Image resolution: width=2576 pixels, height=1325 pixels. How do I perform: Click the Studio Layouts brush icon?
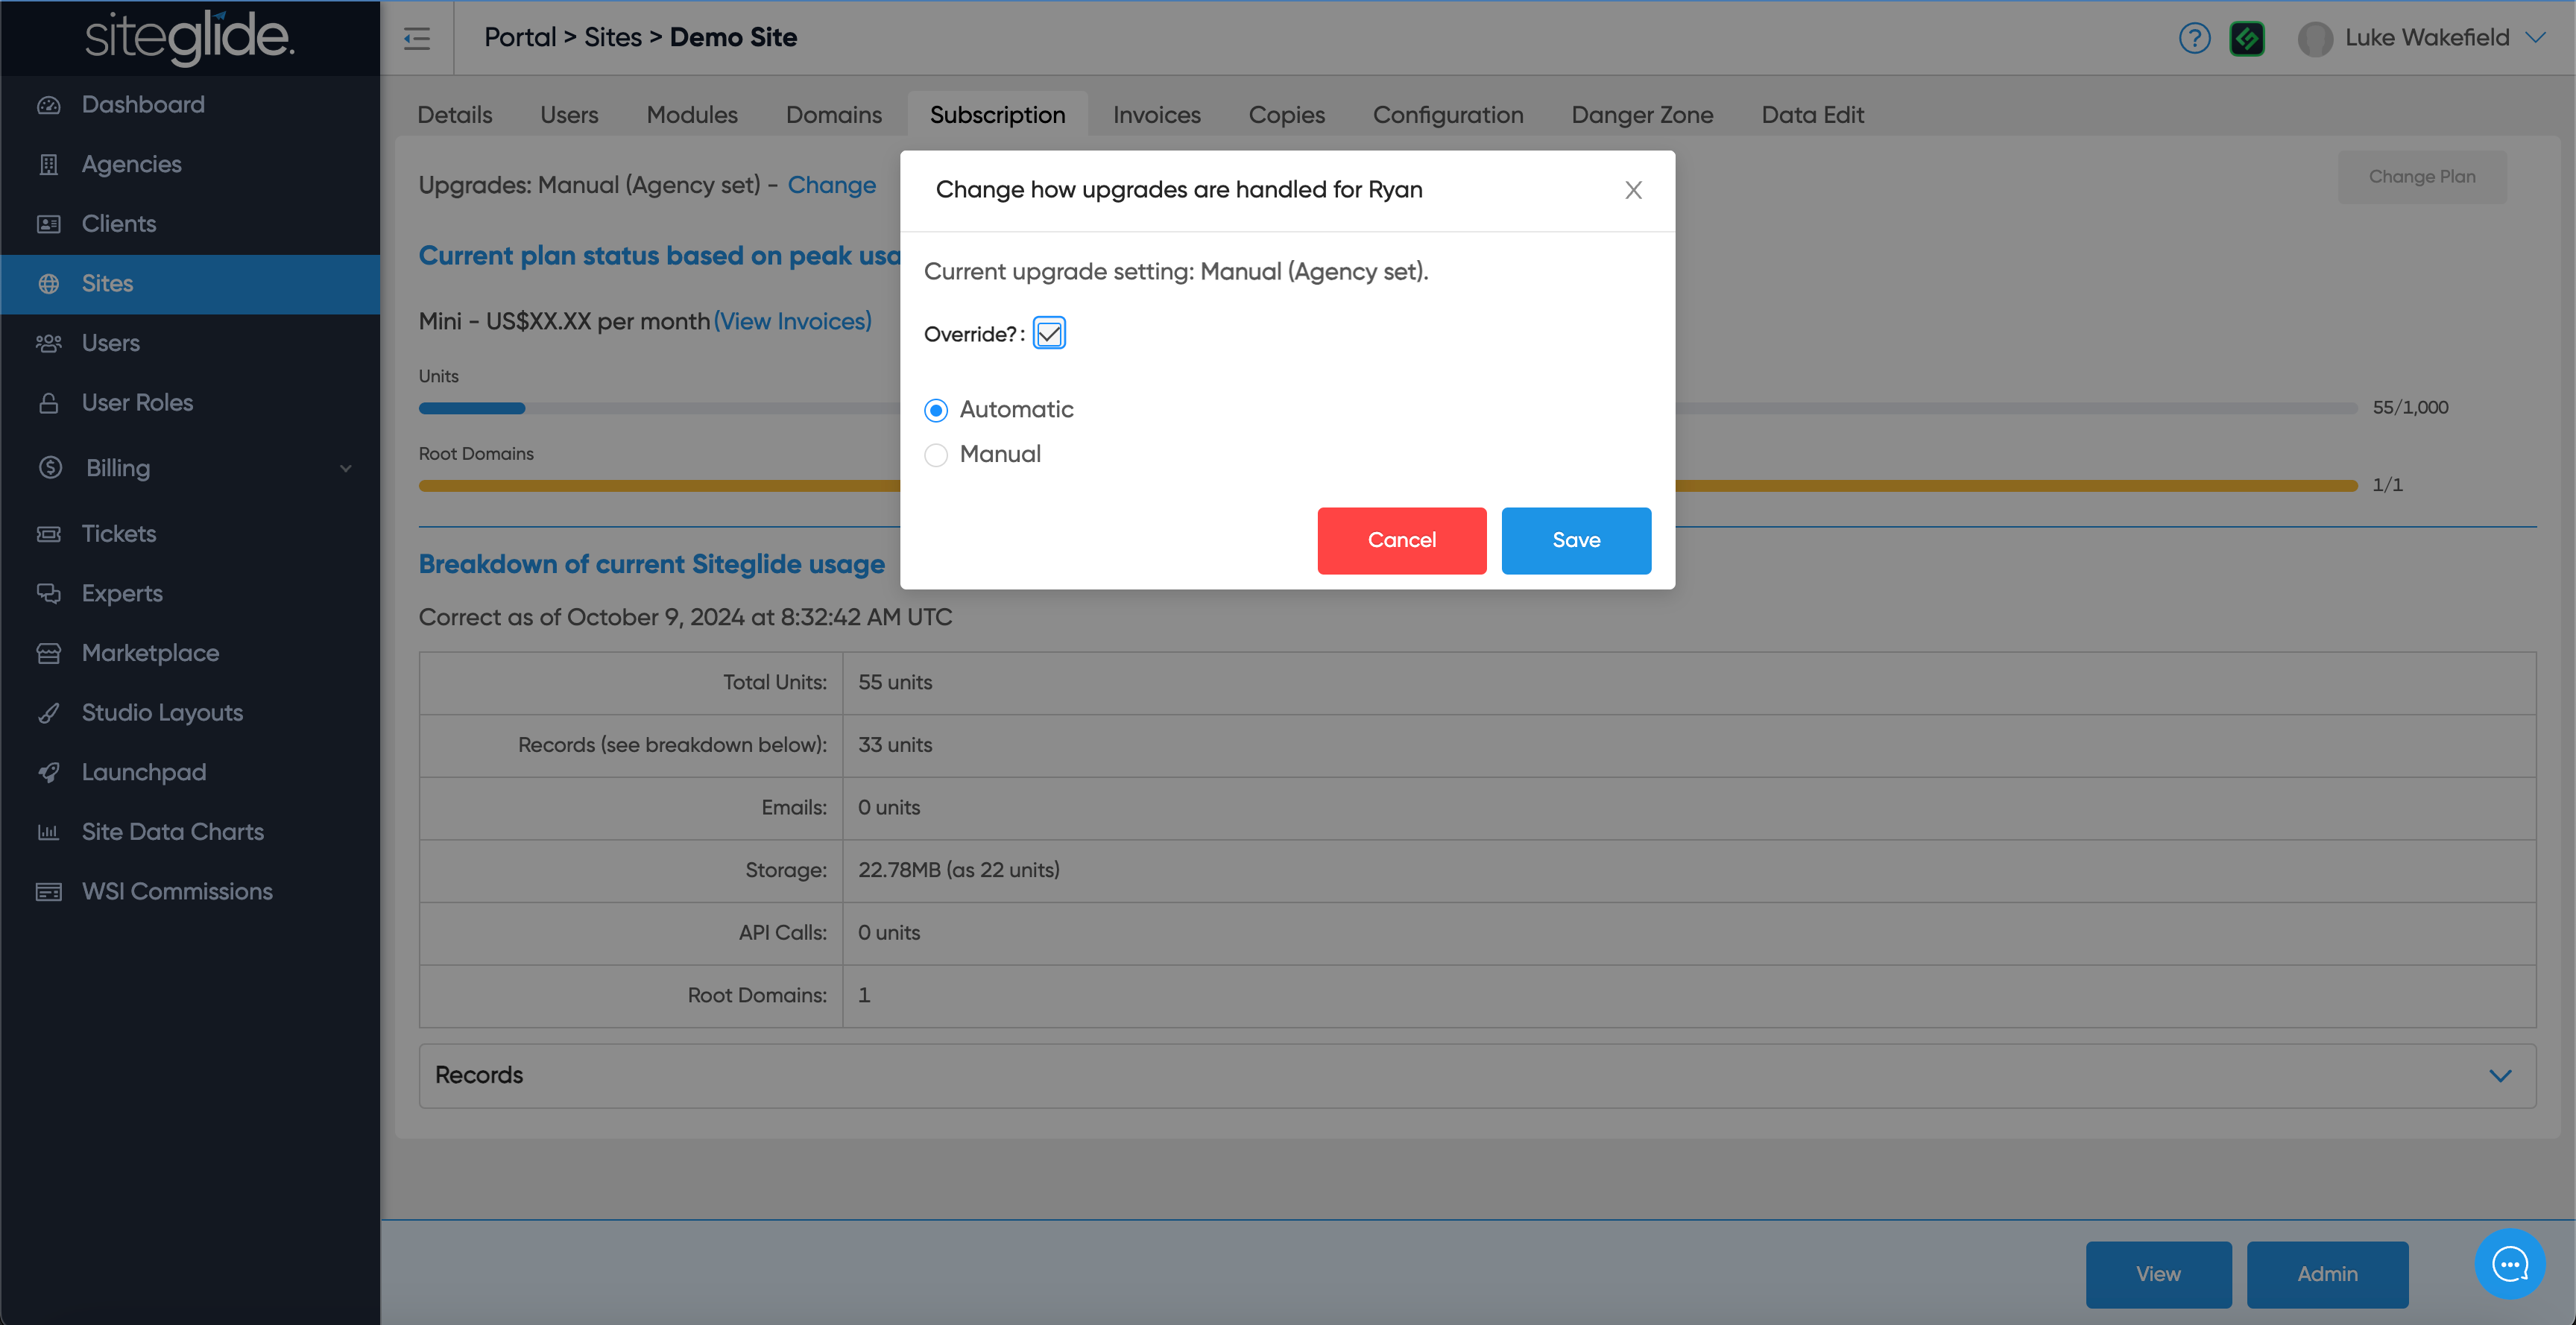(48, 713)
